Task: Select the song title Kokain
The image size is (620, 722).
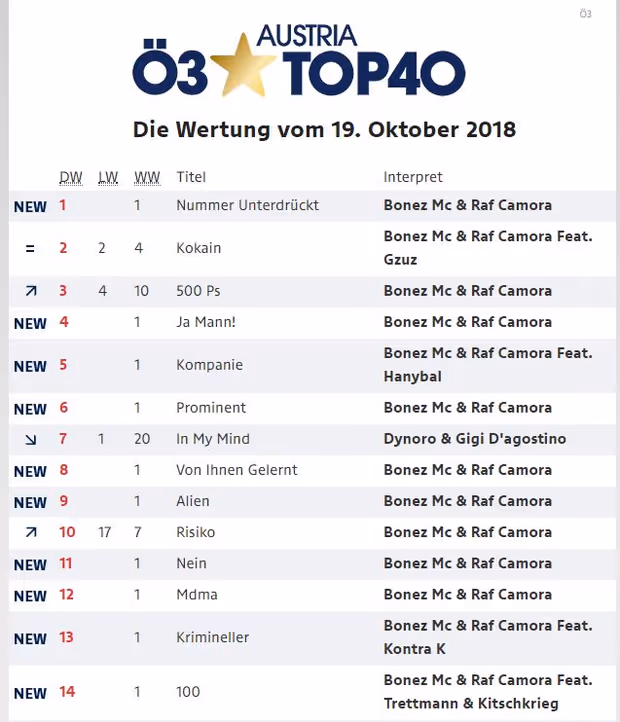Action: pos(199,248)
